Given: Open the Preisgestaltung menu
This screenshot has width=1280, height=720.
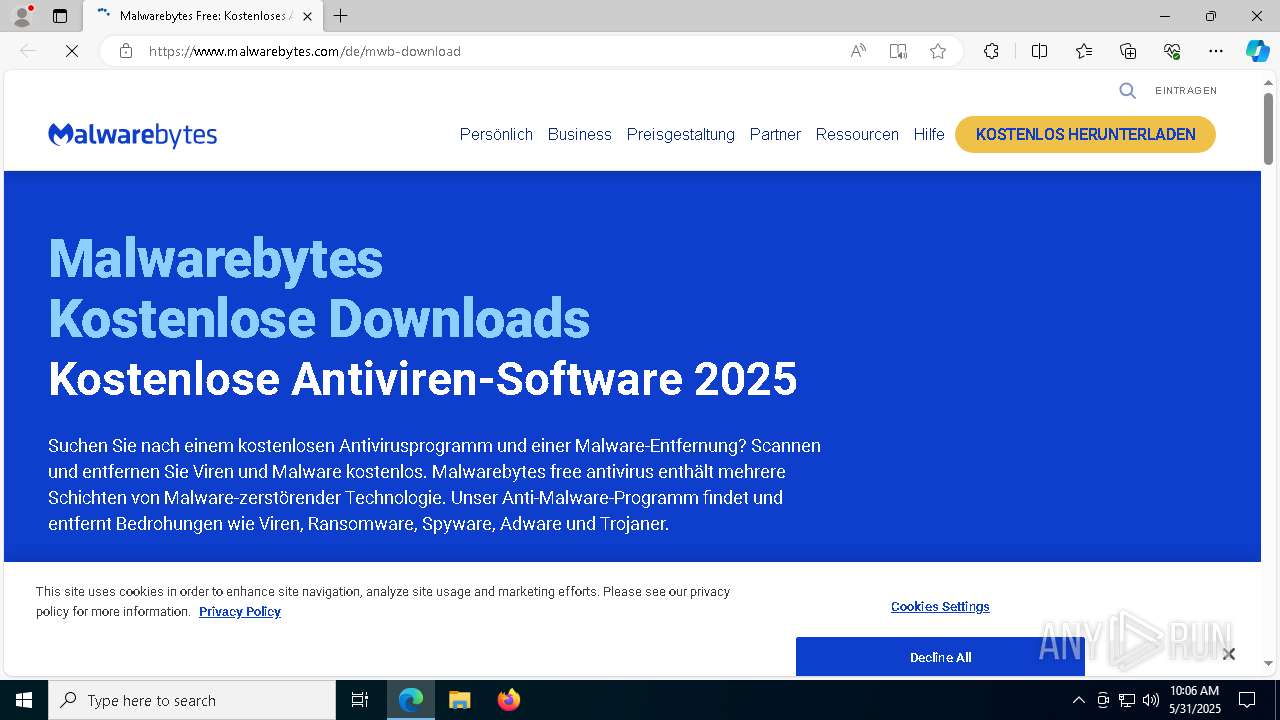Looking at the screenshot, I should click(x=680, y=134).
